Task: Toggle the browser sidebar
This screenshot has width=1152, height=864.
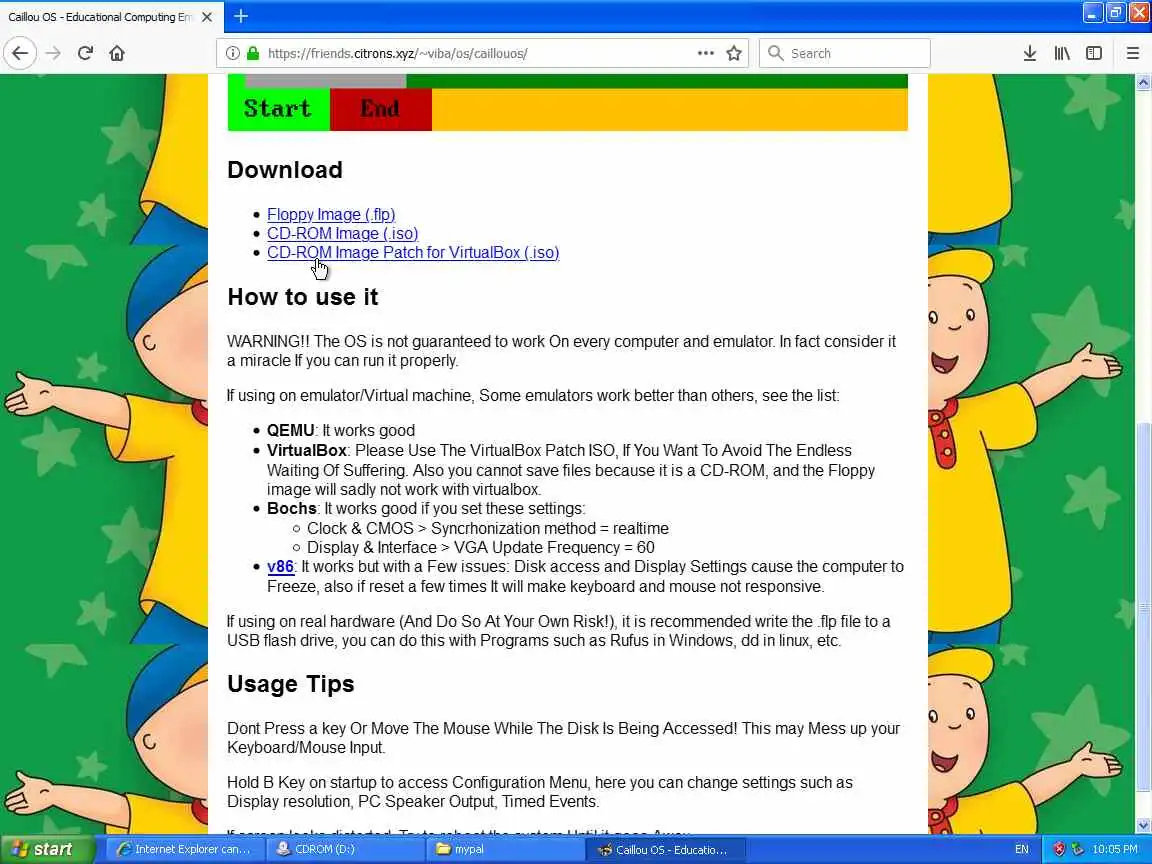Action: tap(1094, 53)
